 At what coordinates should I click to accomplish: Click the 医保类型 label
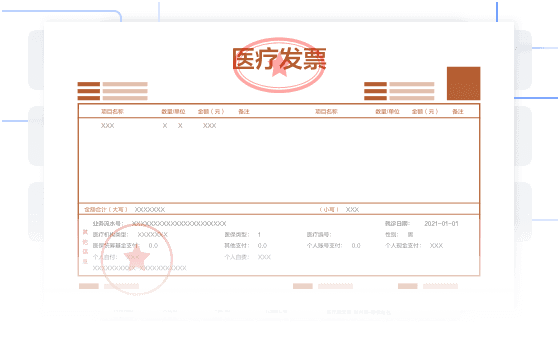[x=237, y=235]
